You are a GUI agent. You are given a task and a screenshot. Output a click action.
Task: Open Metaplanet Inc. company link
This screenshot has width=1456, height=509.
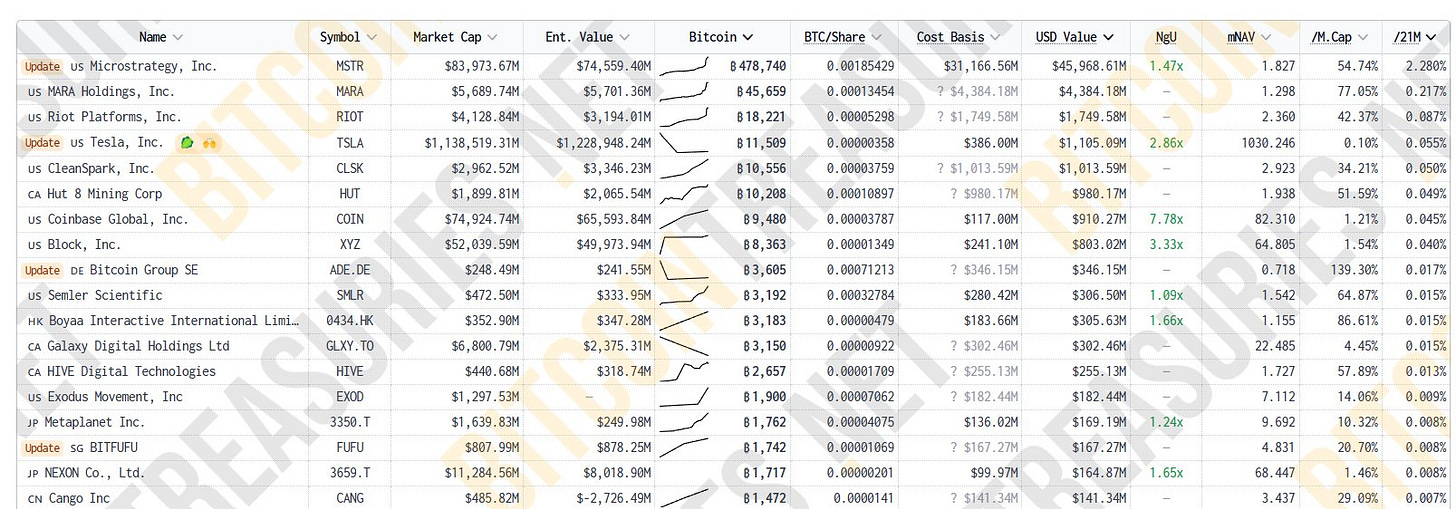95,423
